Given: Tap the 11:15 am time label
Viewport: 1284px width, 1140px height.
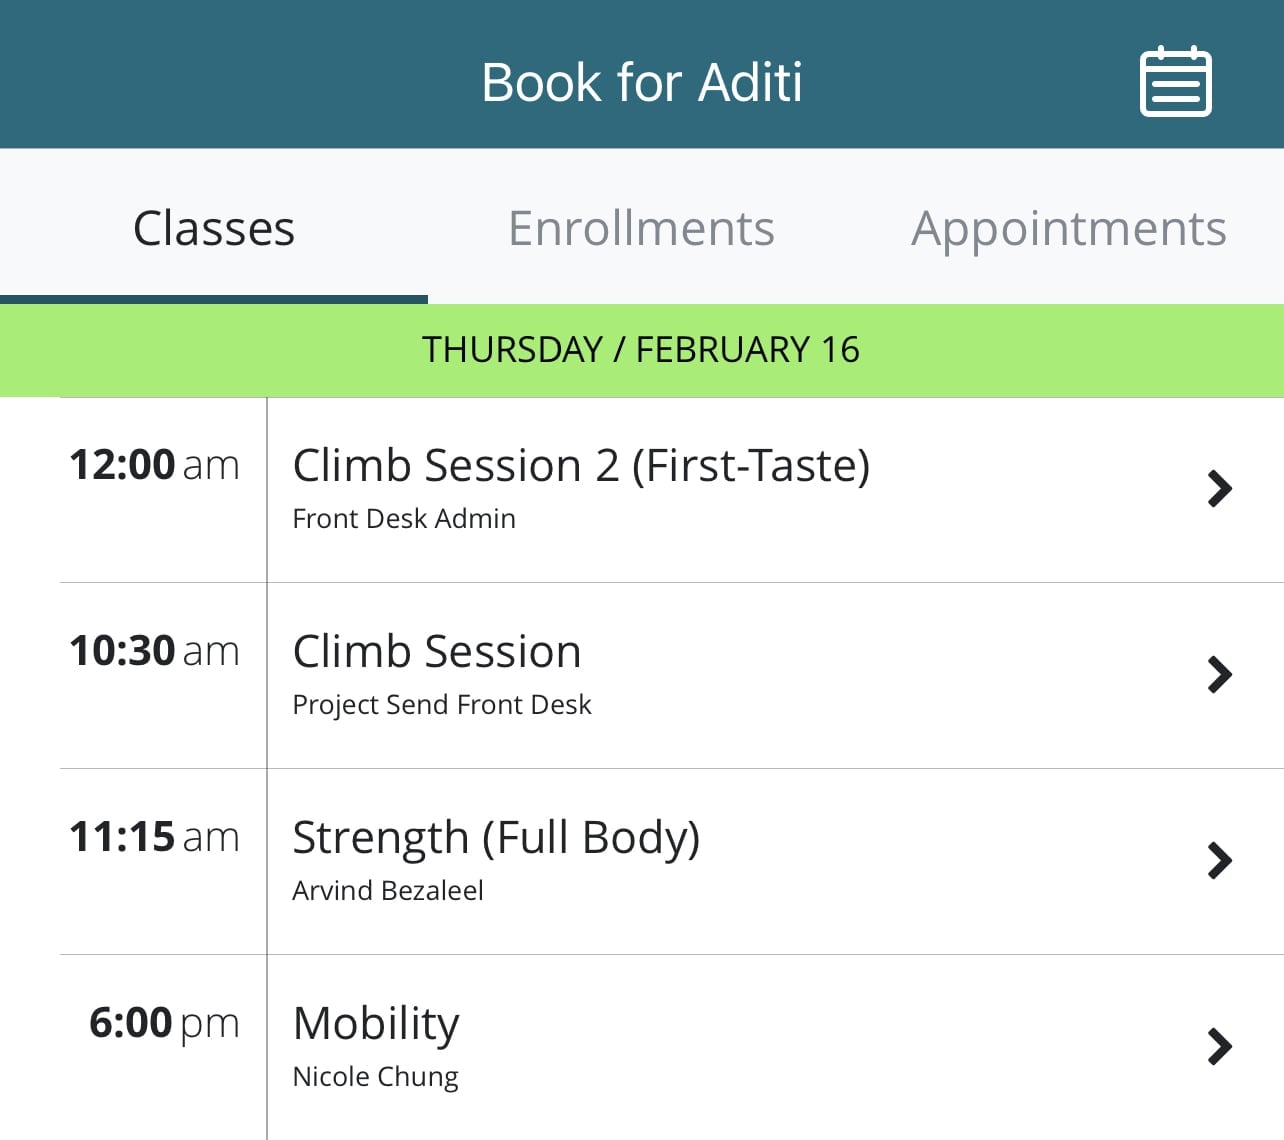Looking at the screenshot, I should pyautogui.click(x=154, y=837).
